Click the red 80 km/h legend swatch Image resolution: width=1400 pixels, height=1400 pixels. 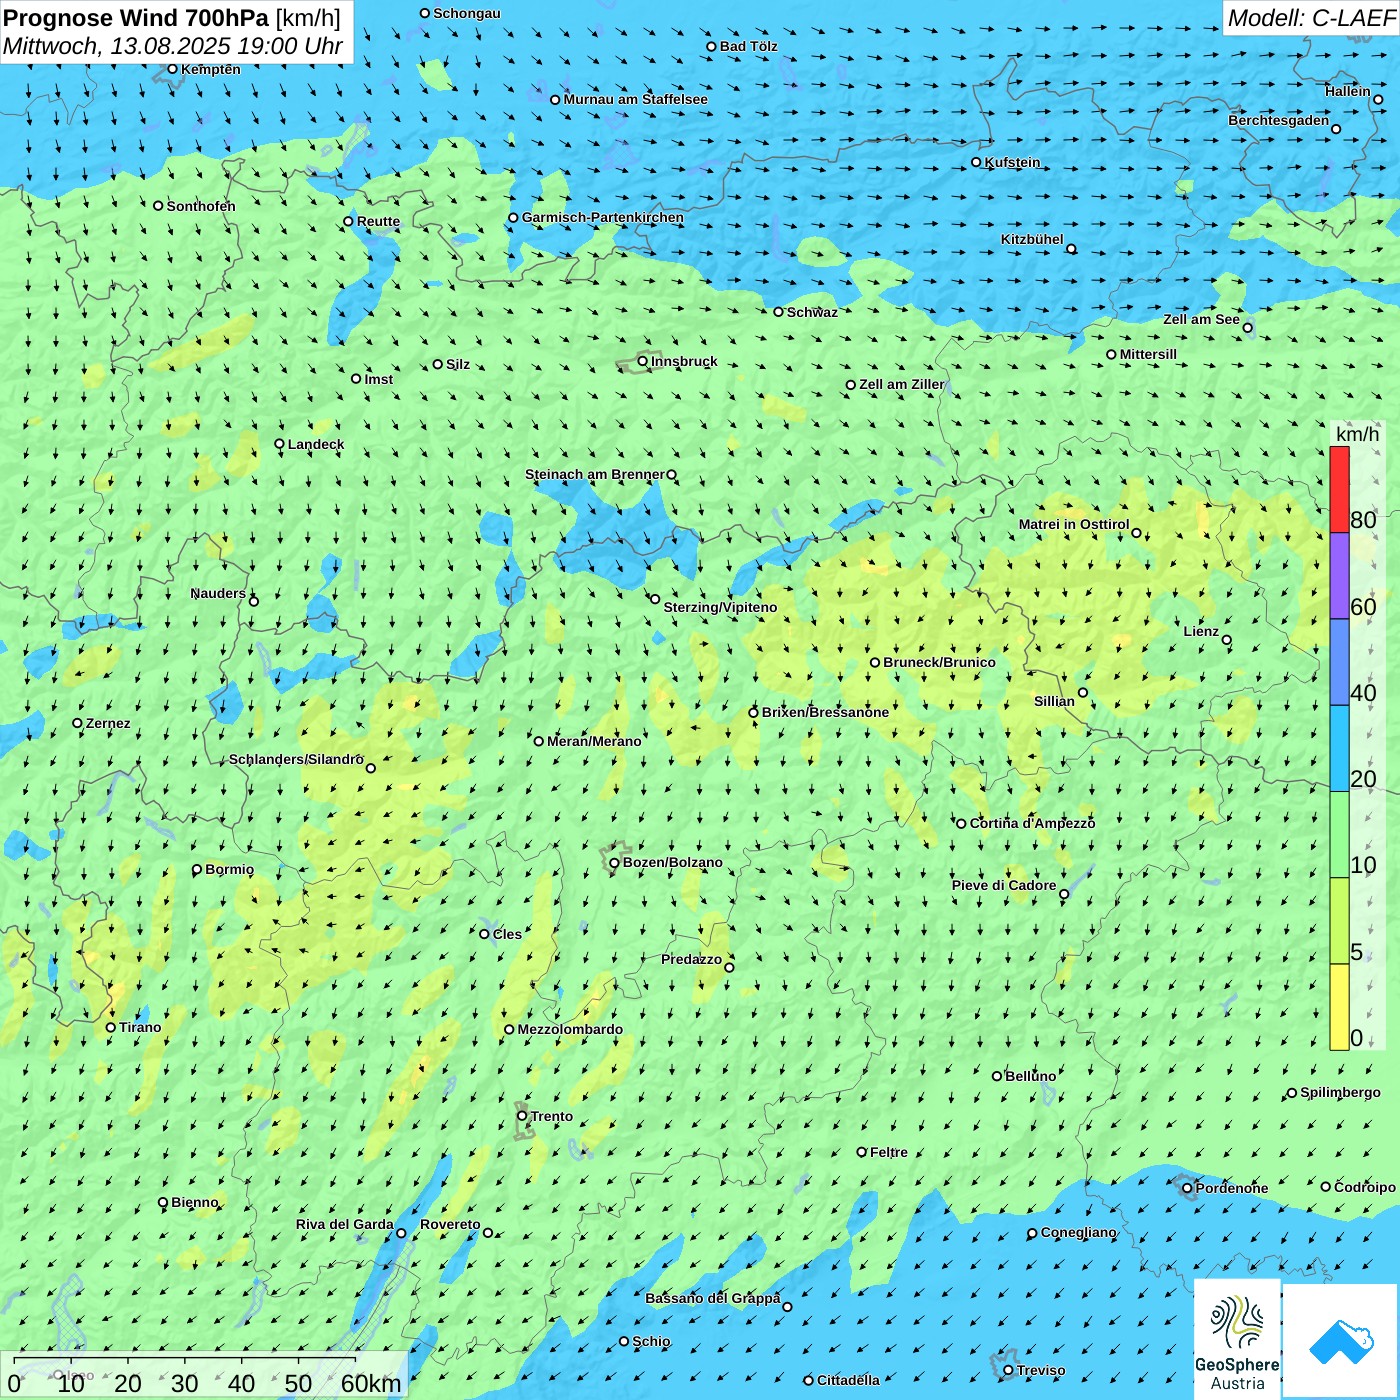pos(1339,489)
